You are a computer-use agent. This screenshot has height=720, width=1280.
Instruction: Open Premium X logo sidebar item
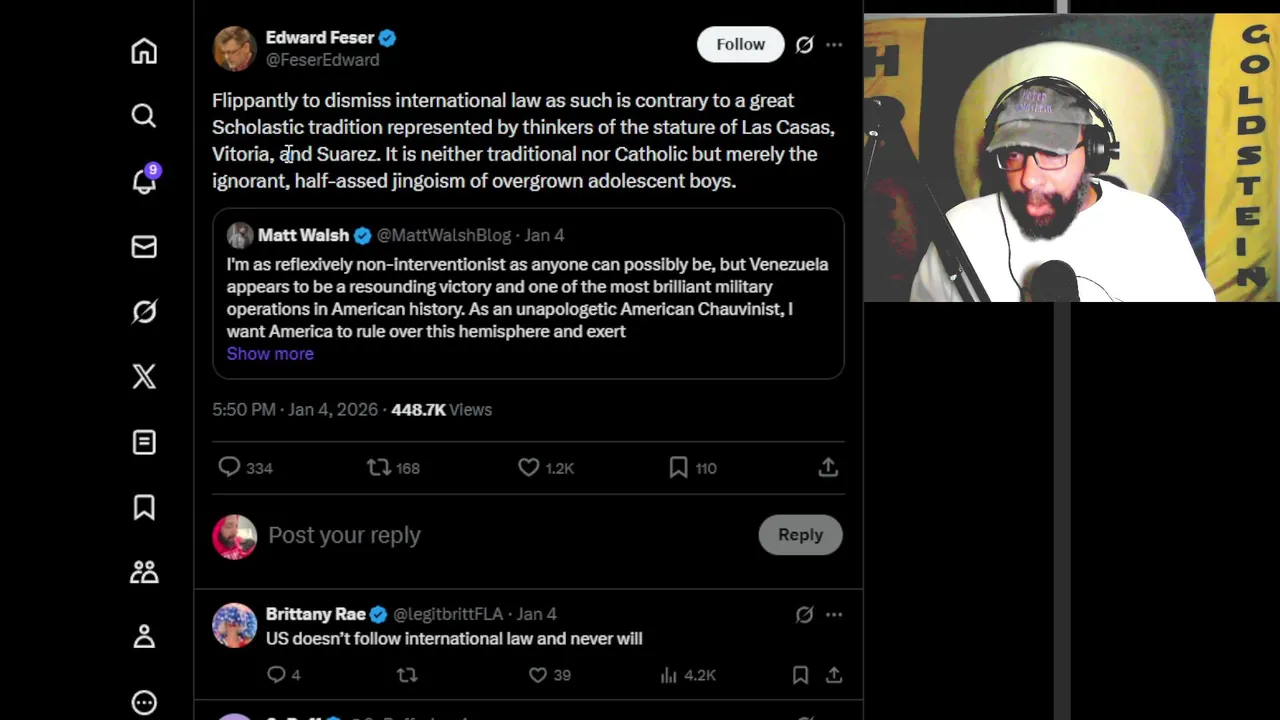tap(144, 377)
